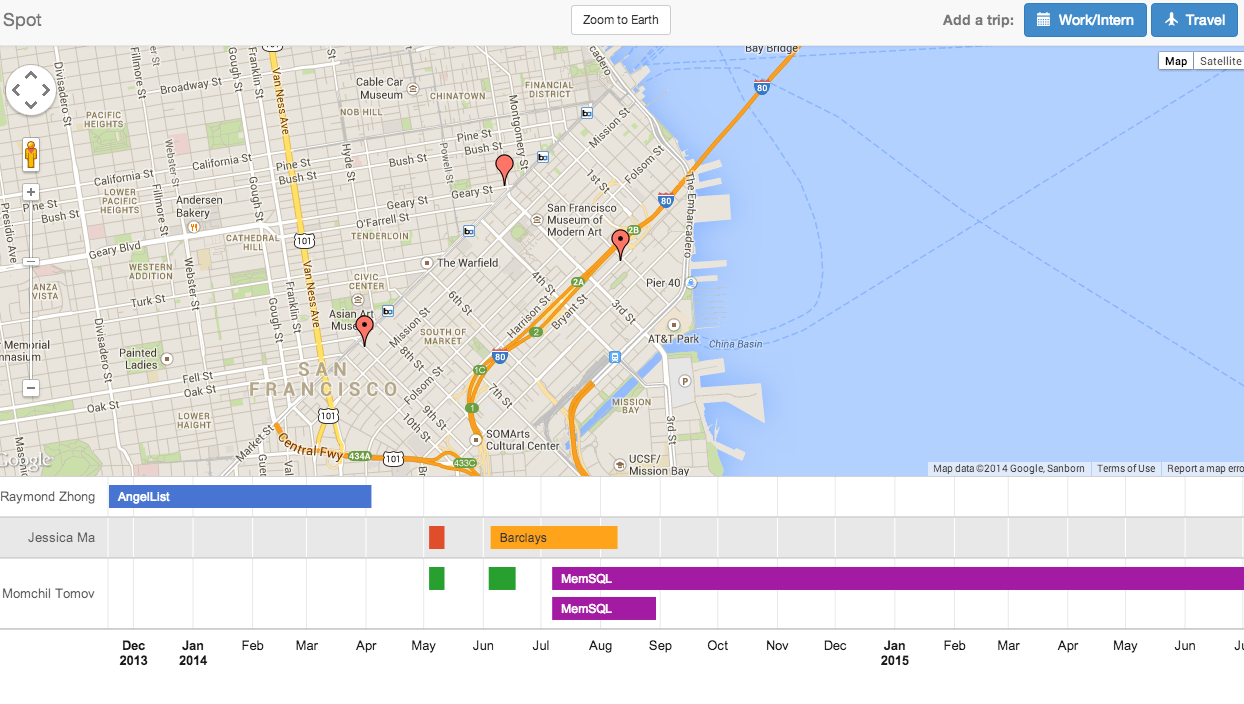Image resolution: width=1244 pixels, height=704 pixels.
Task: Click the red pin near Asian Art Museum
Action: point(364,330)
